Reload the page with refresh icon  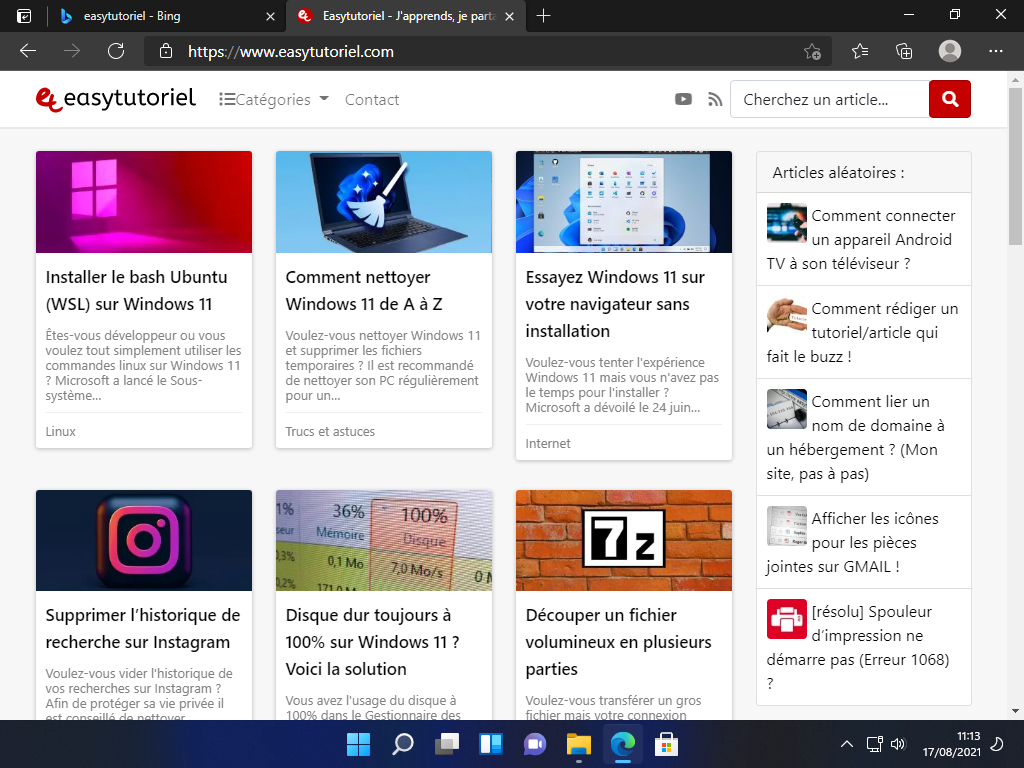point(116,51)
